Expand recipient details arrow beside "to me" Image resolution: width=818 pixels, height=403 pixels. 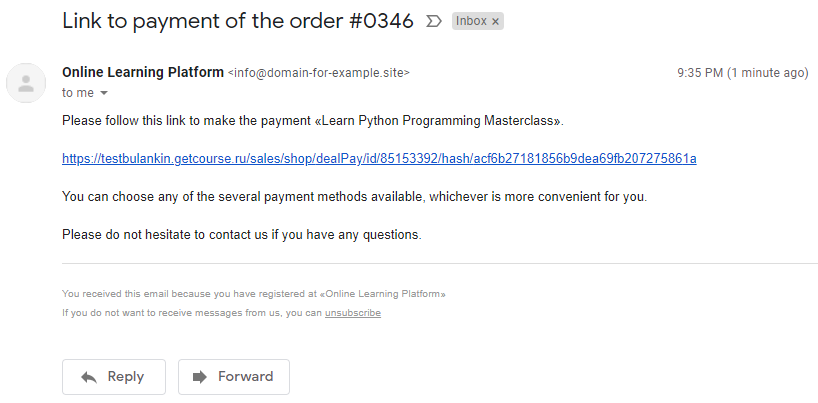(104, 93)
